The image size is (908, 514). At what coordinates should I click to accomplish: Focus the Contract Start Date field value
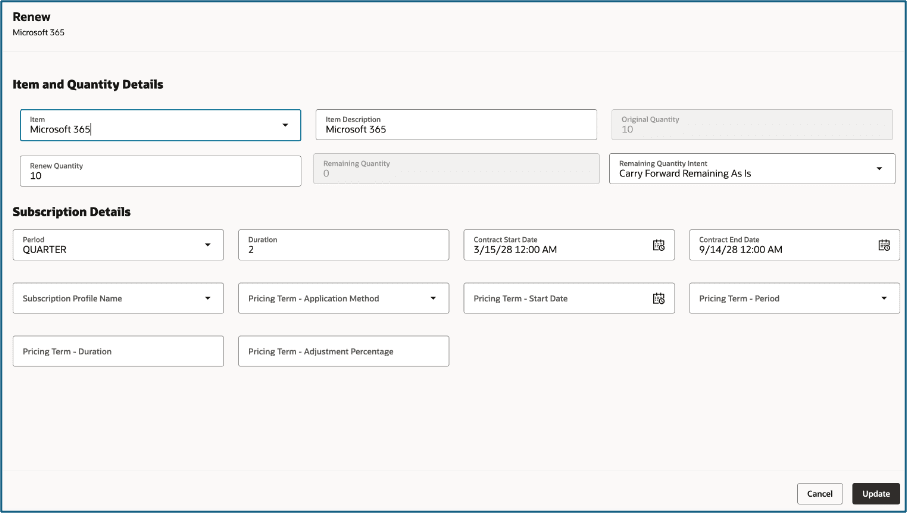pos(515,249)
